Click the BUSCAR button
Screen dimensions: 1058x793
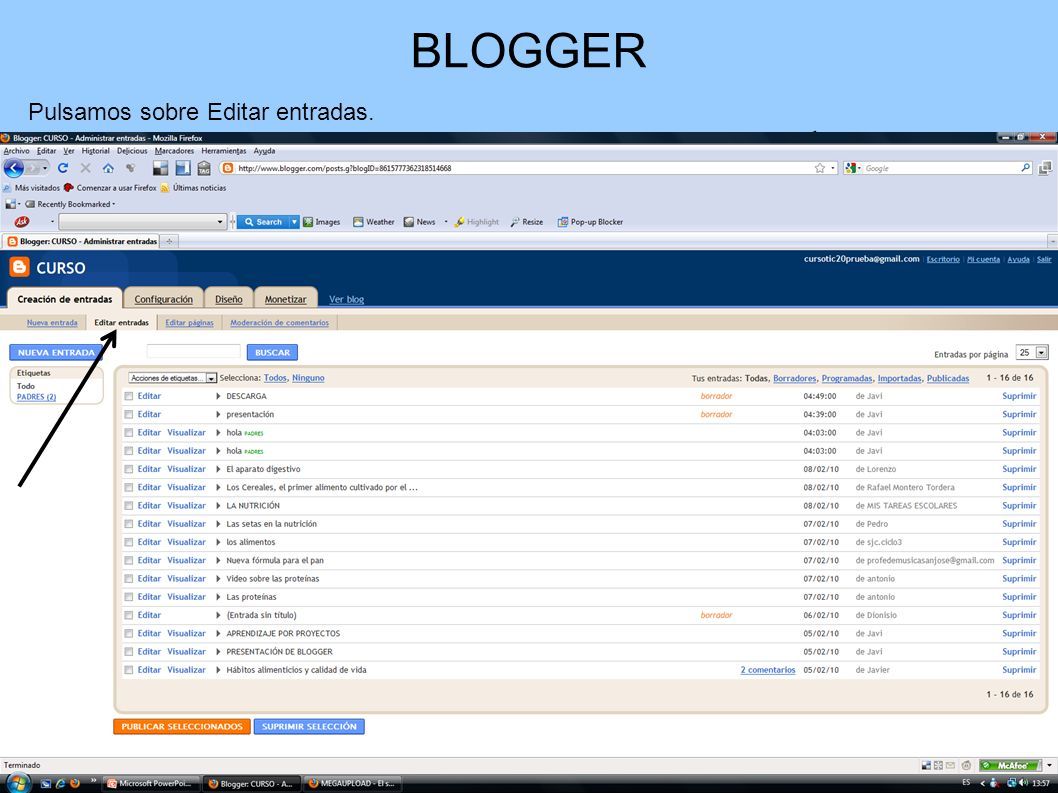coord(273,352)
